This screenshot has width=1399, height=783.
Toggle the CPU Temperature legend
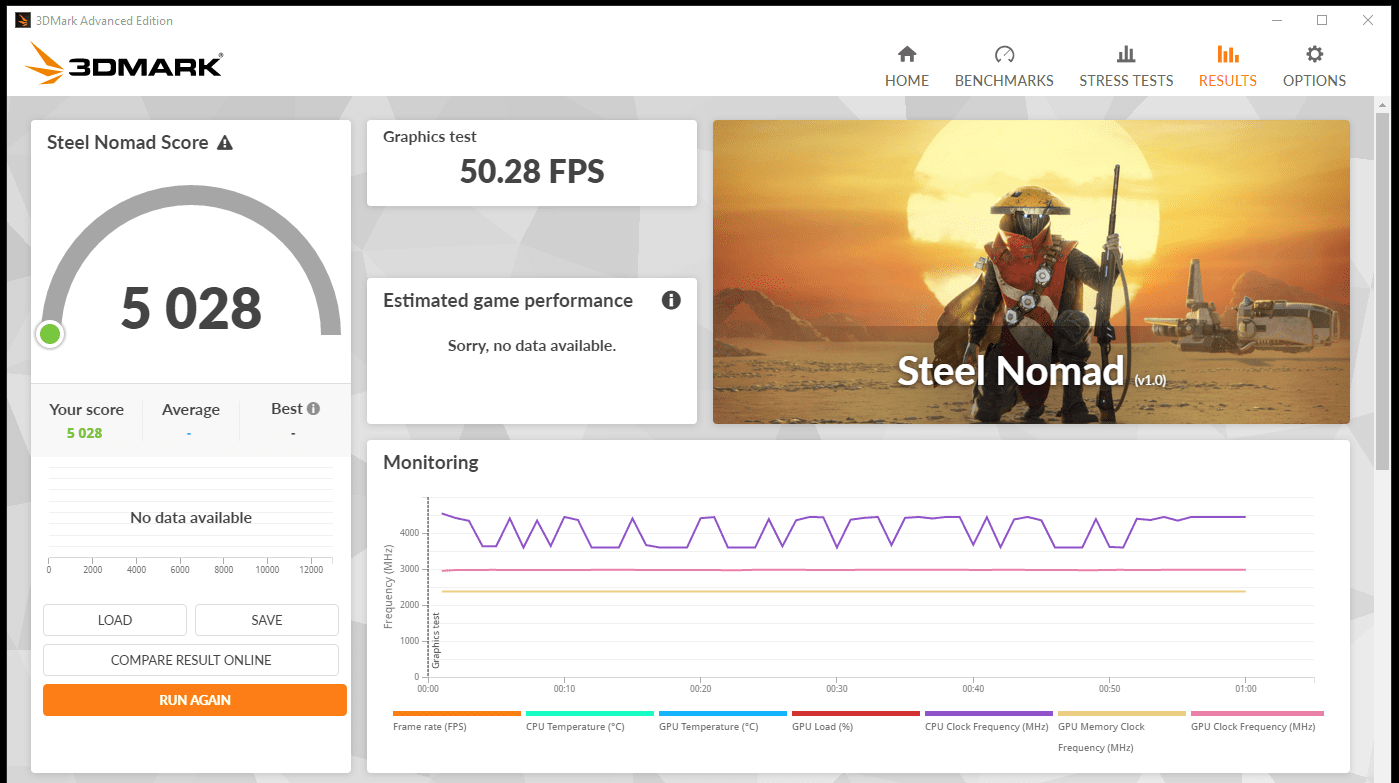(590, 721)
